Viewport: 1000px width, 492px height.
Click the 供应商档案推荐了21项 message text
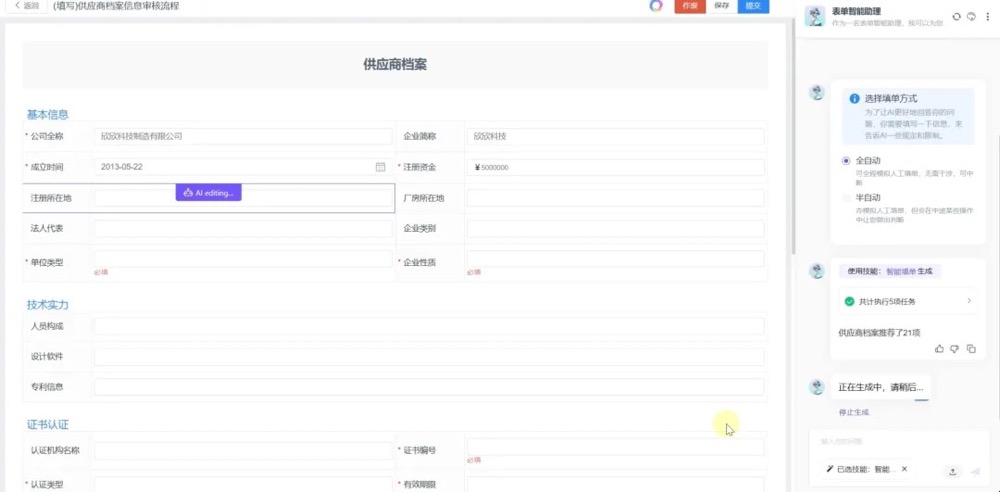pos(879,332)
